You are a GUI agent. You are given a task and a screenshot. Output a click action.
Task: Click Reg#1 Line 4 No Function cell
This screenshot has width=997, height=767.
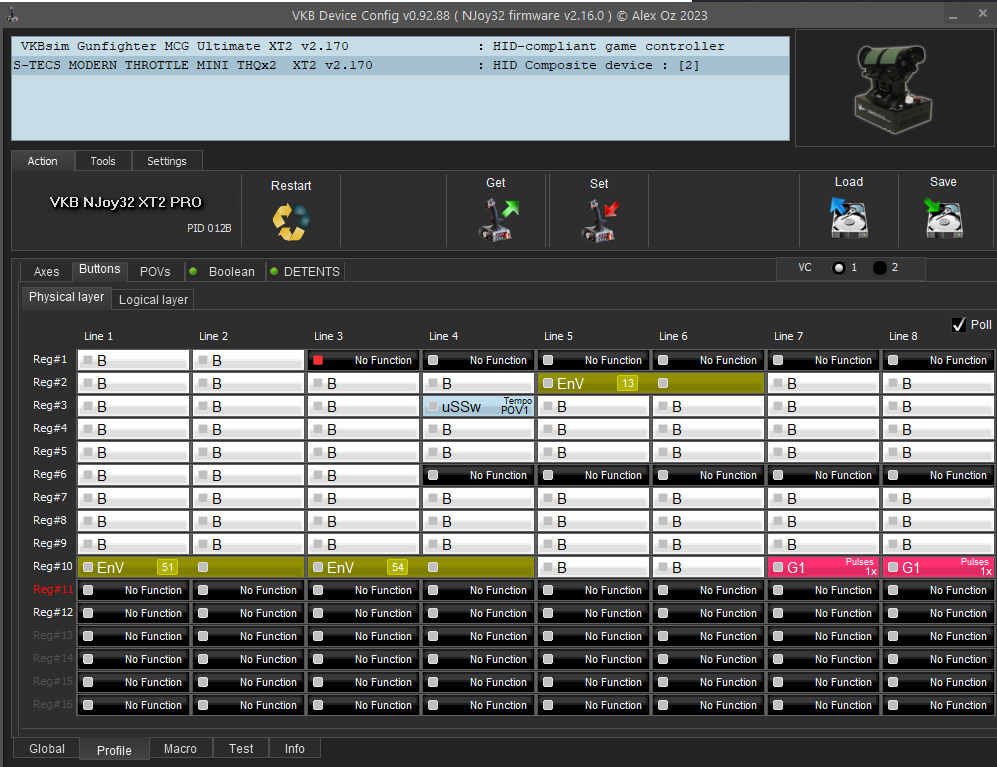[x=478, y=360]
